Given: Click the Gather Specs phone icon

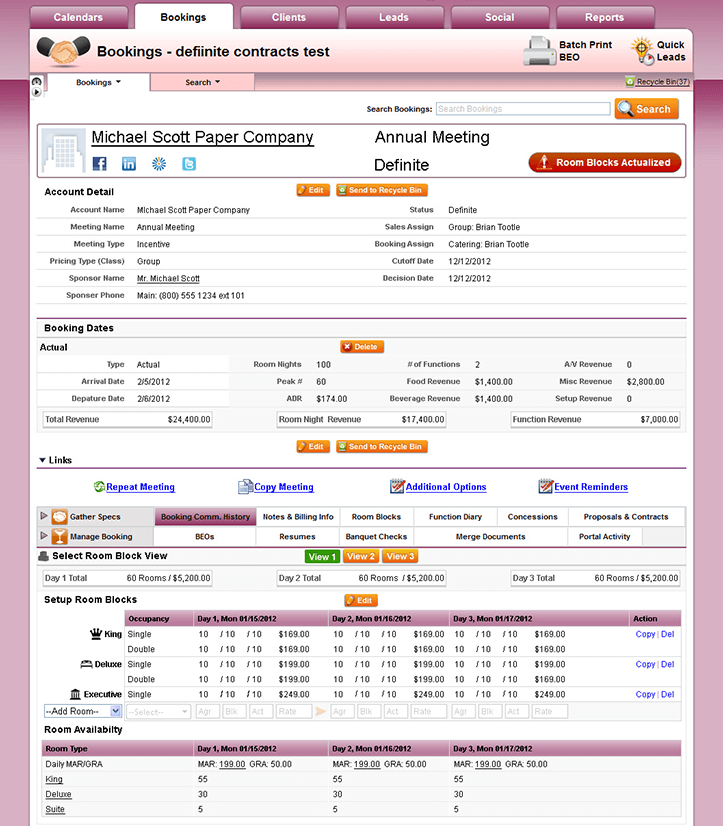Looking at the screenshot, I should [60, 517].
